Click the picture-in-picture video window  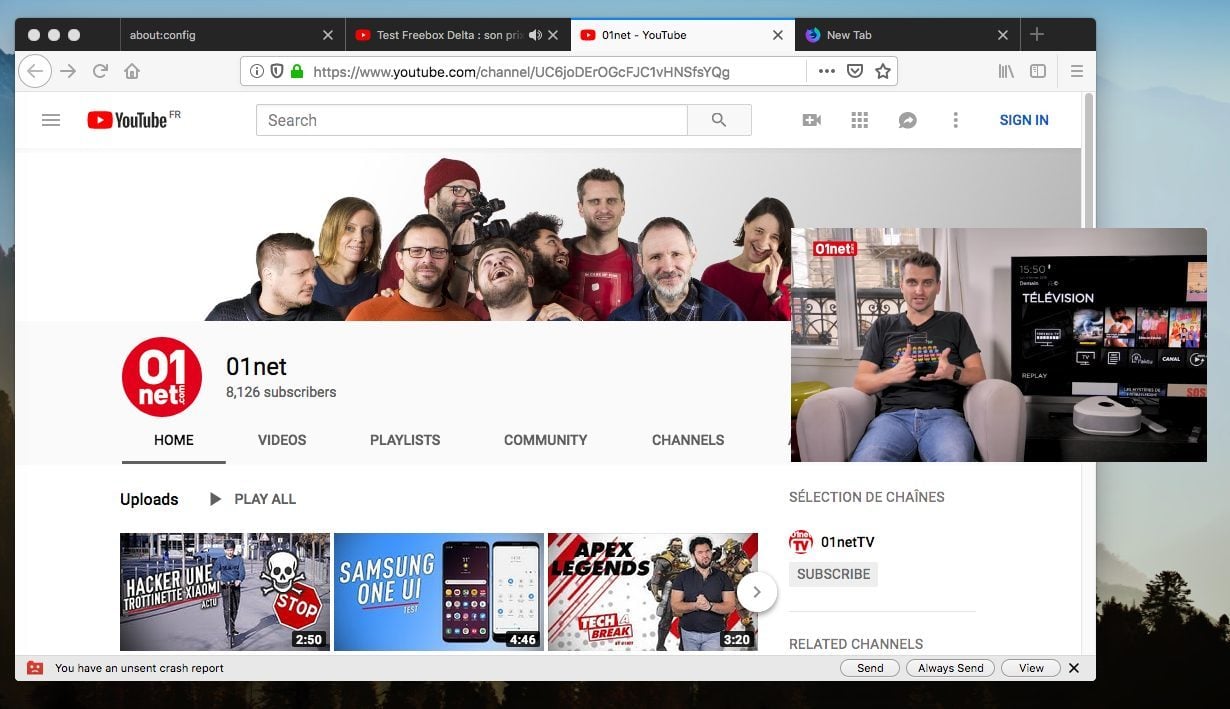[x=999, y=345]
